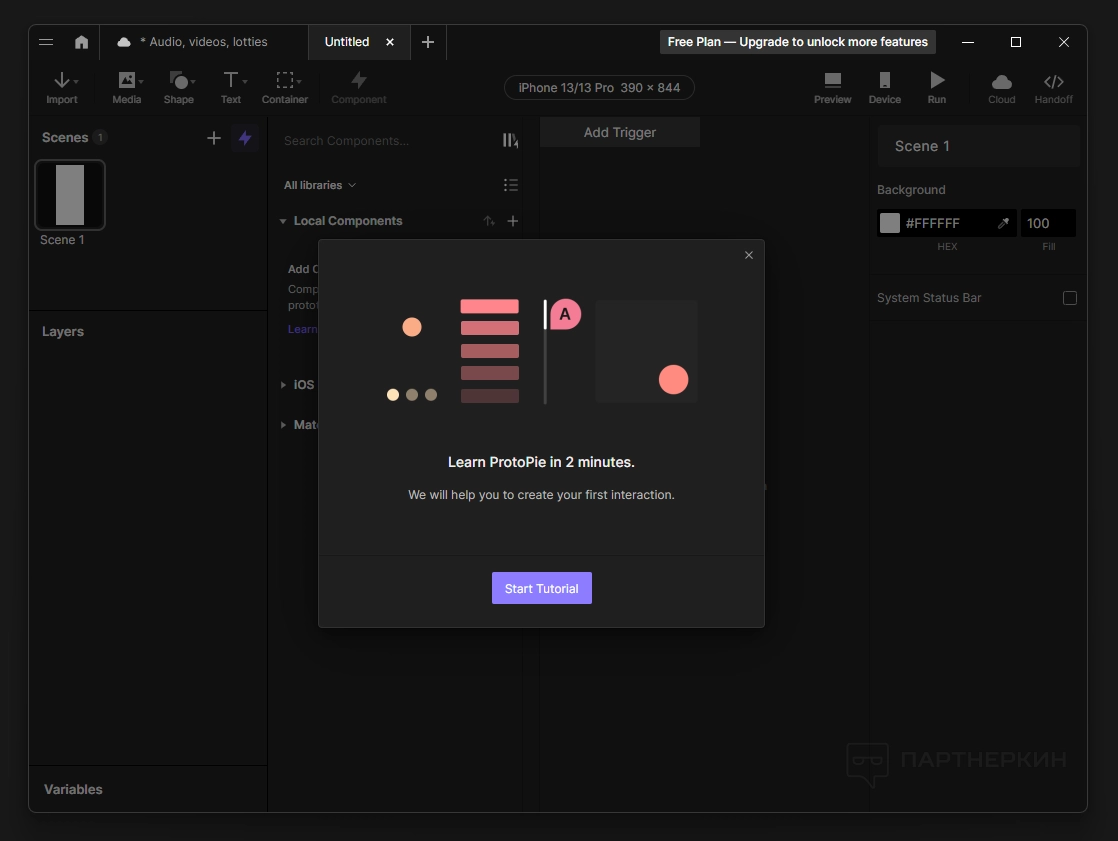Expand the iOS components section
This screenshot has width=1118, height=841.
[x=284, y=385]
